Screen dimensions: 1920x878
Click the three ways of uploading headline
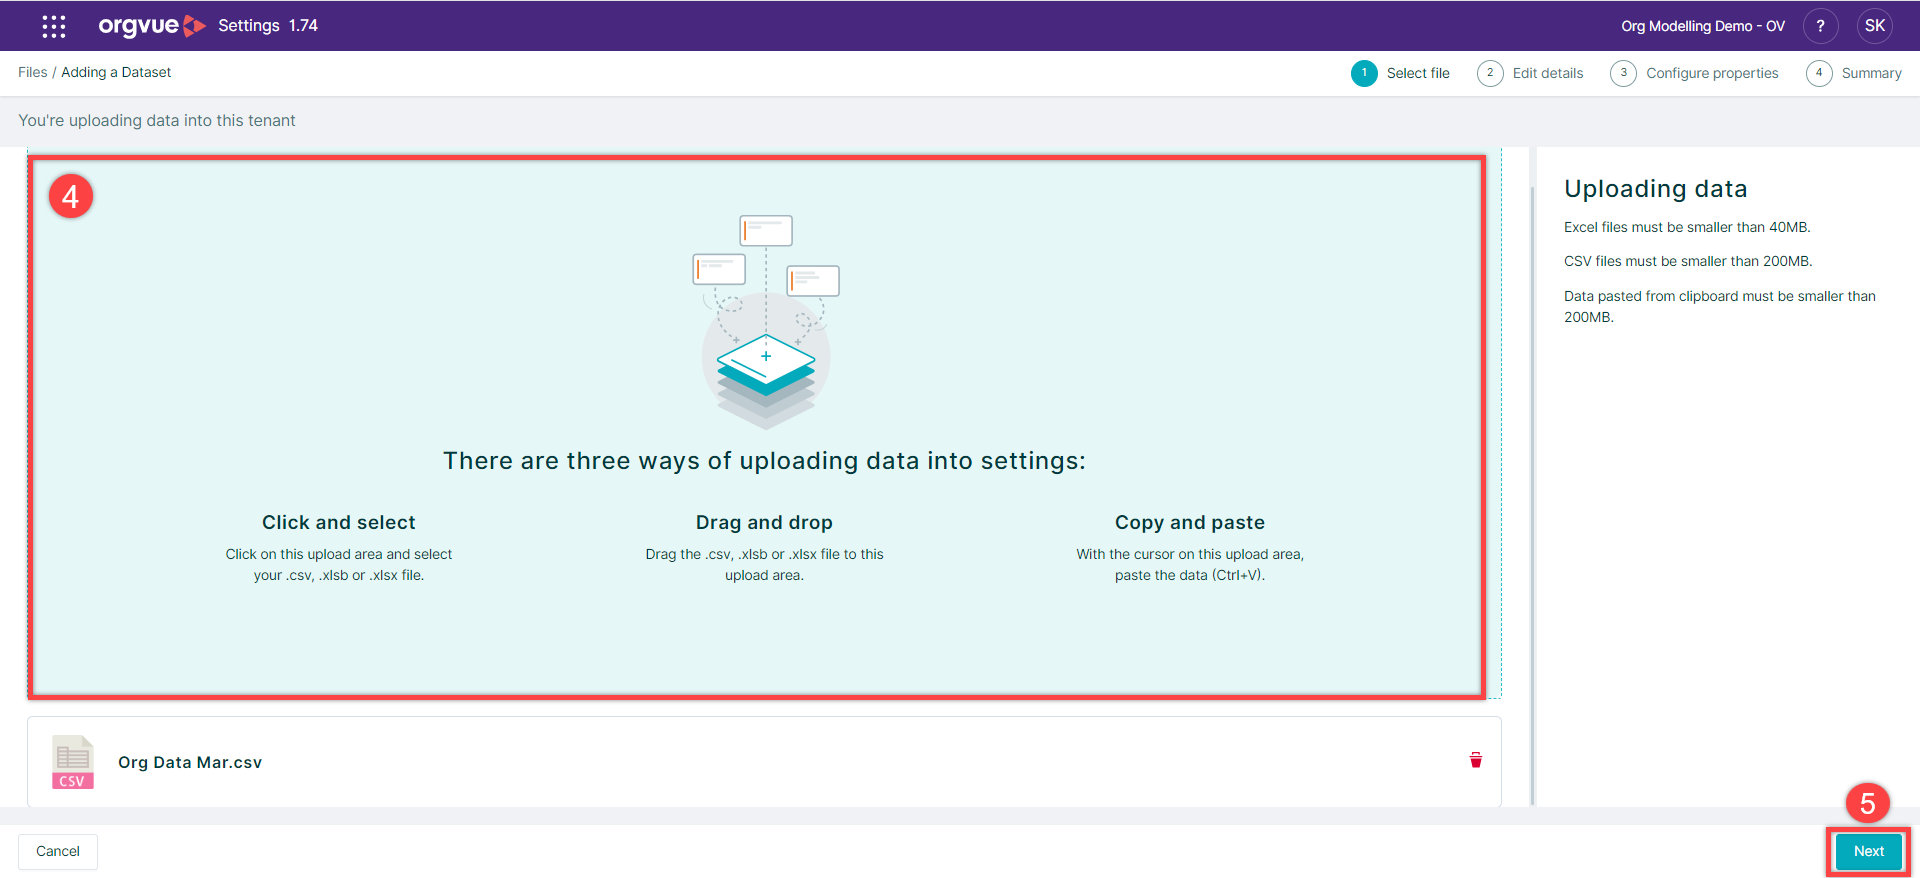pyautogui.click(x=764, y=461)
